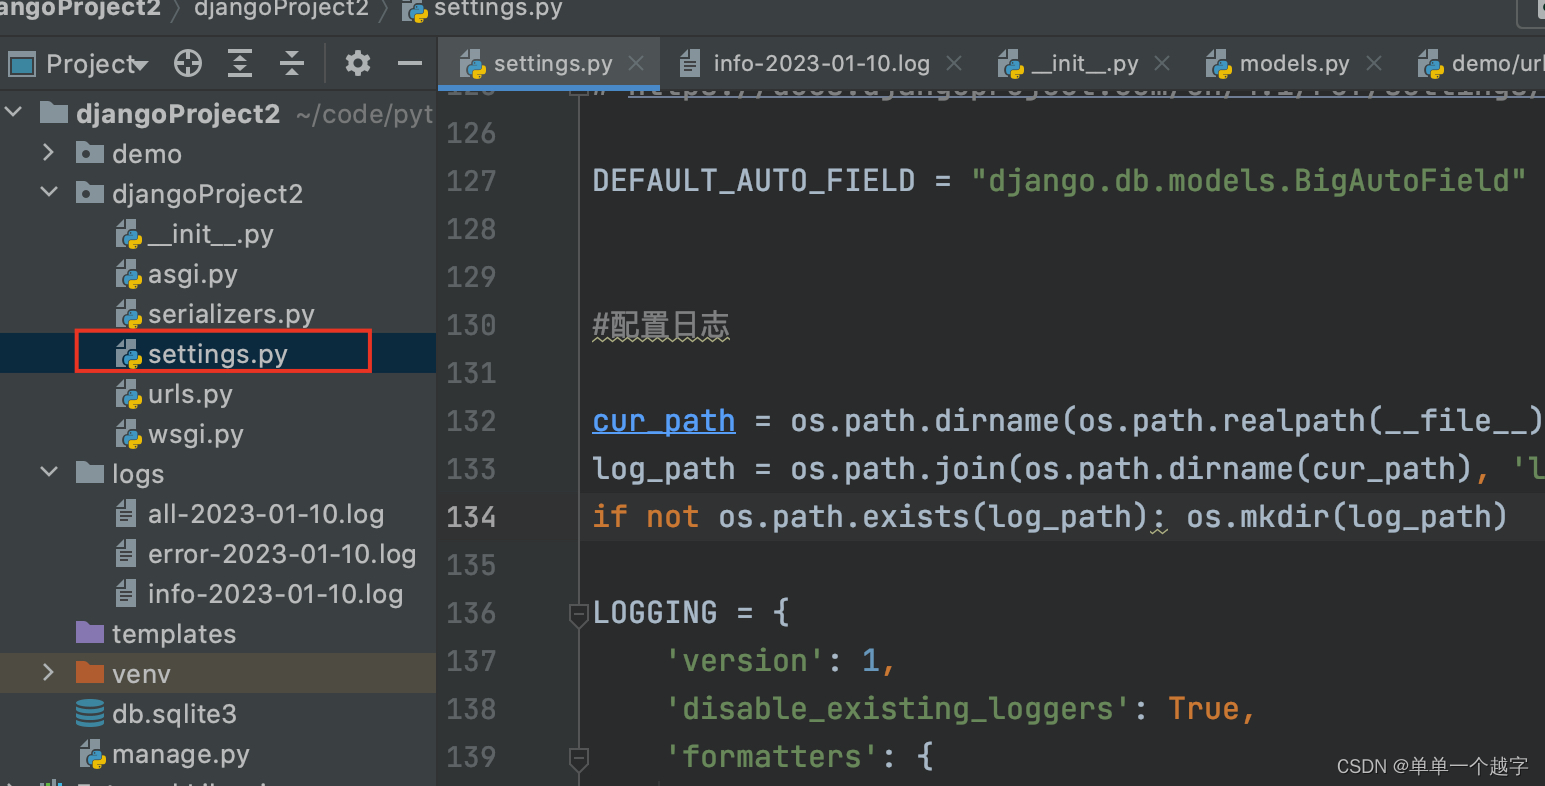The image size is (1545, 786).
Task: Collapse the djangoProject2 root folder
Action: coord(14,112)
